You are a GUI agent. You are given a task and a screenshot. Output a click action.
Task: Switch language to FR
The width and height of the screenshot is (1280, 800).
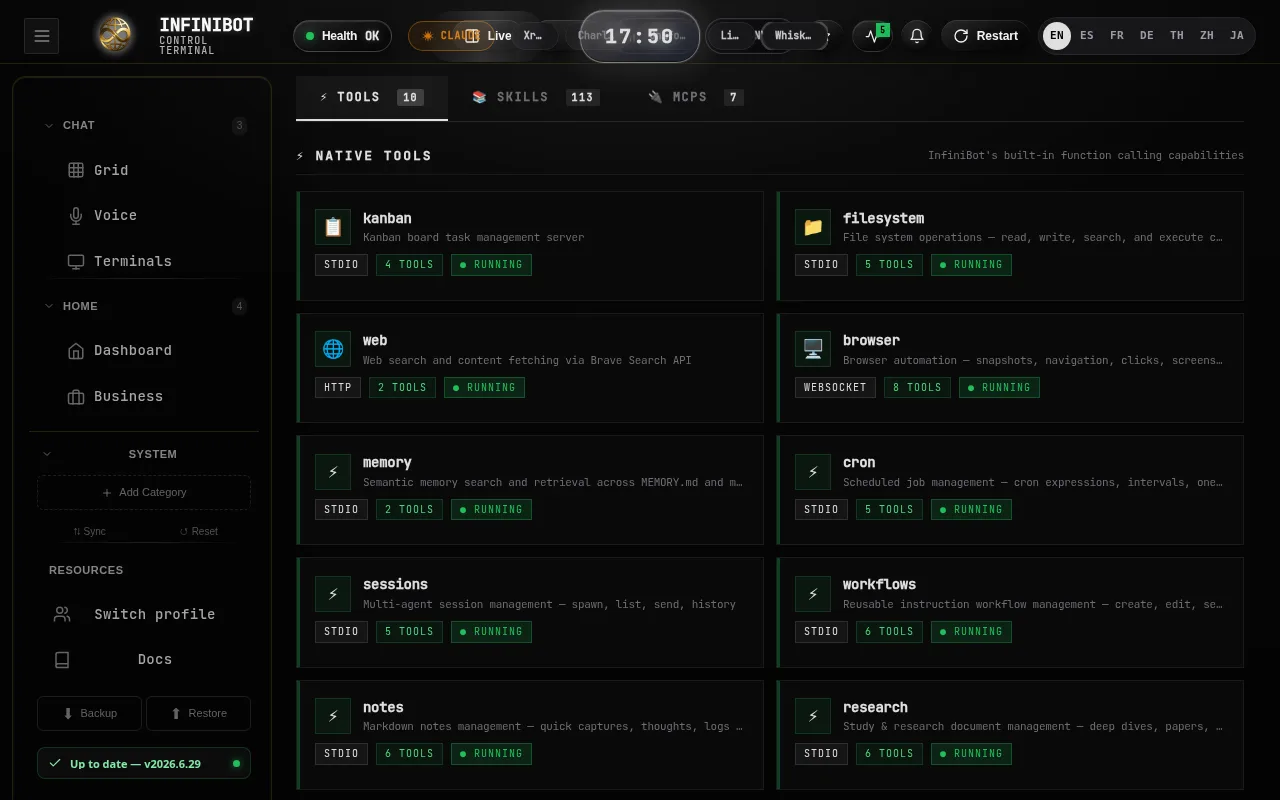pos(1117,36)
